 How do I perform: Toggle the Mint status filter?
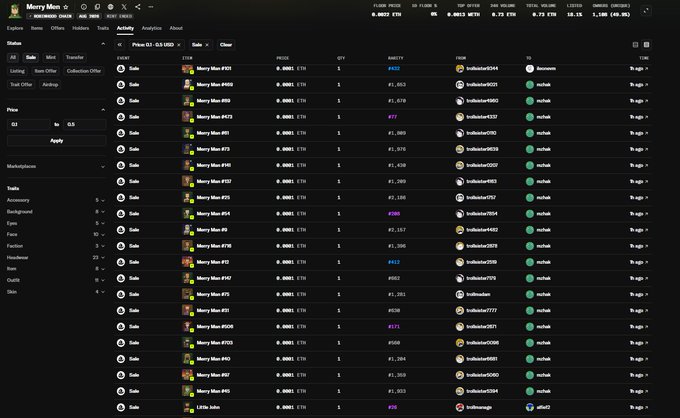[x=51, y=57]
